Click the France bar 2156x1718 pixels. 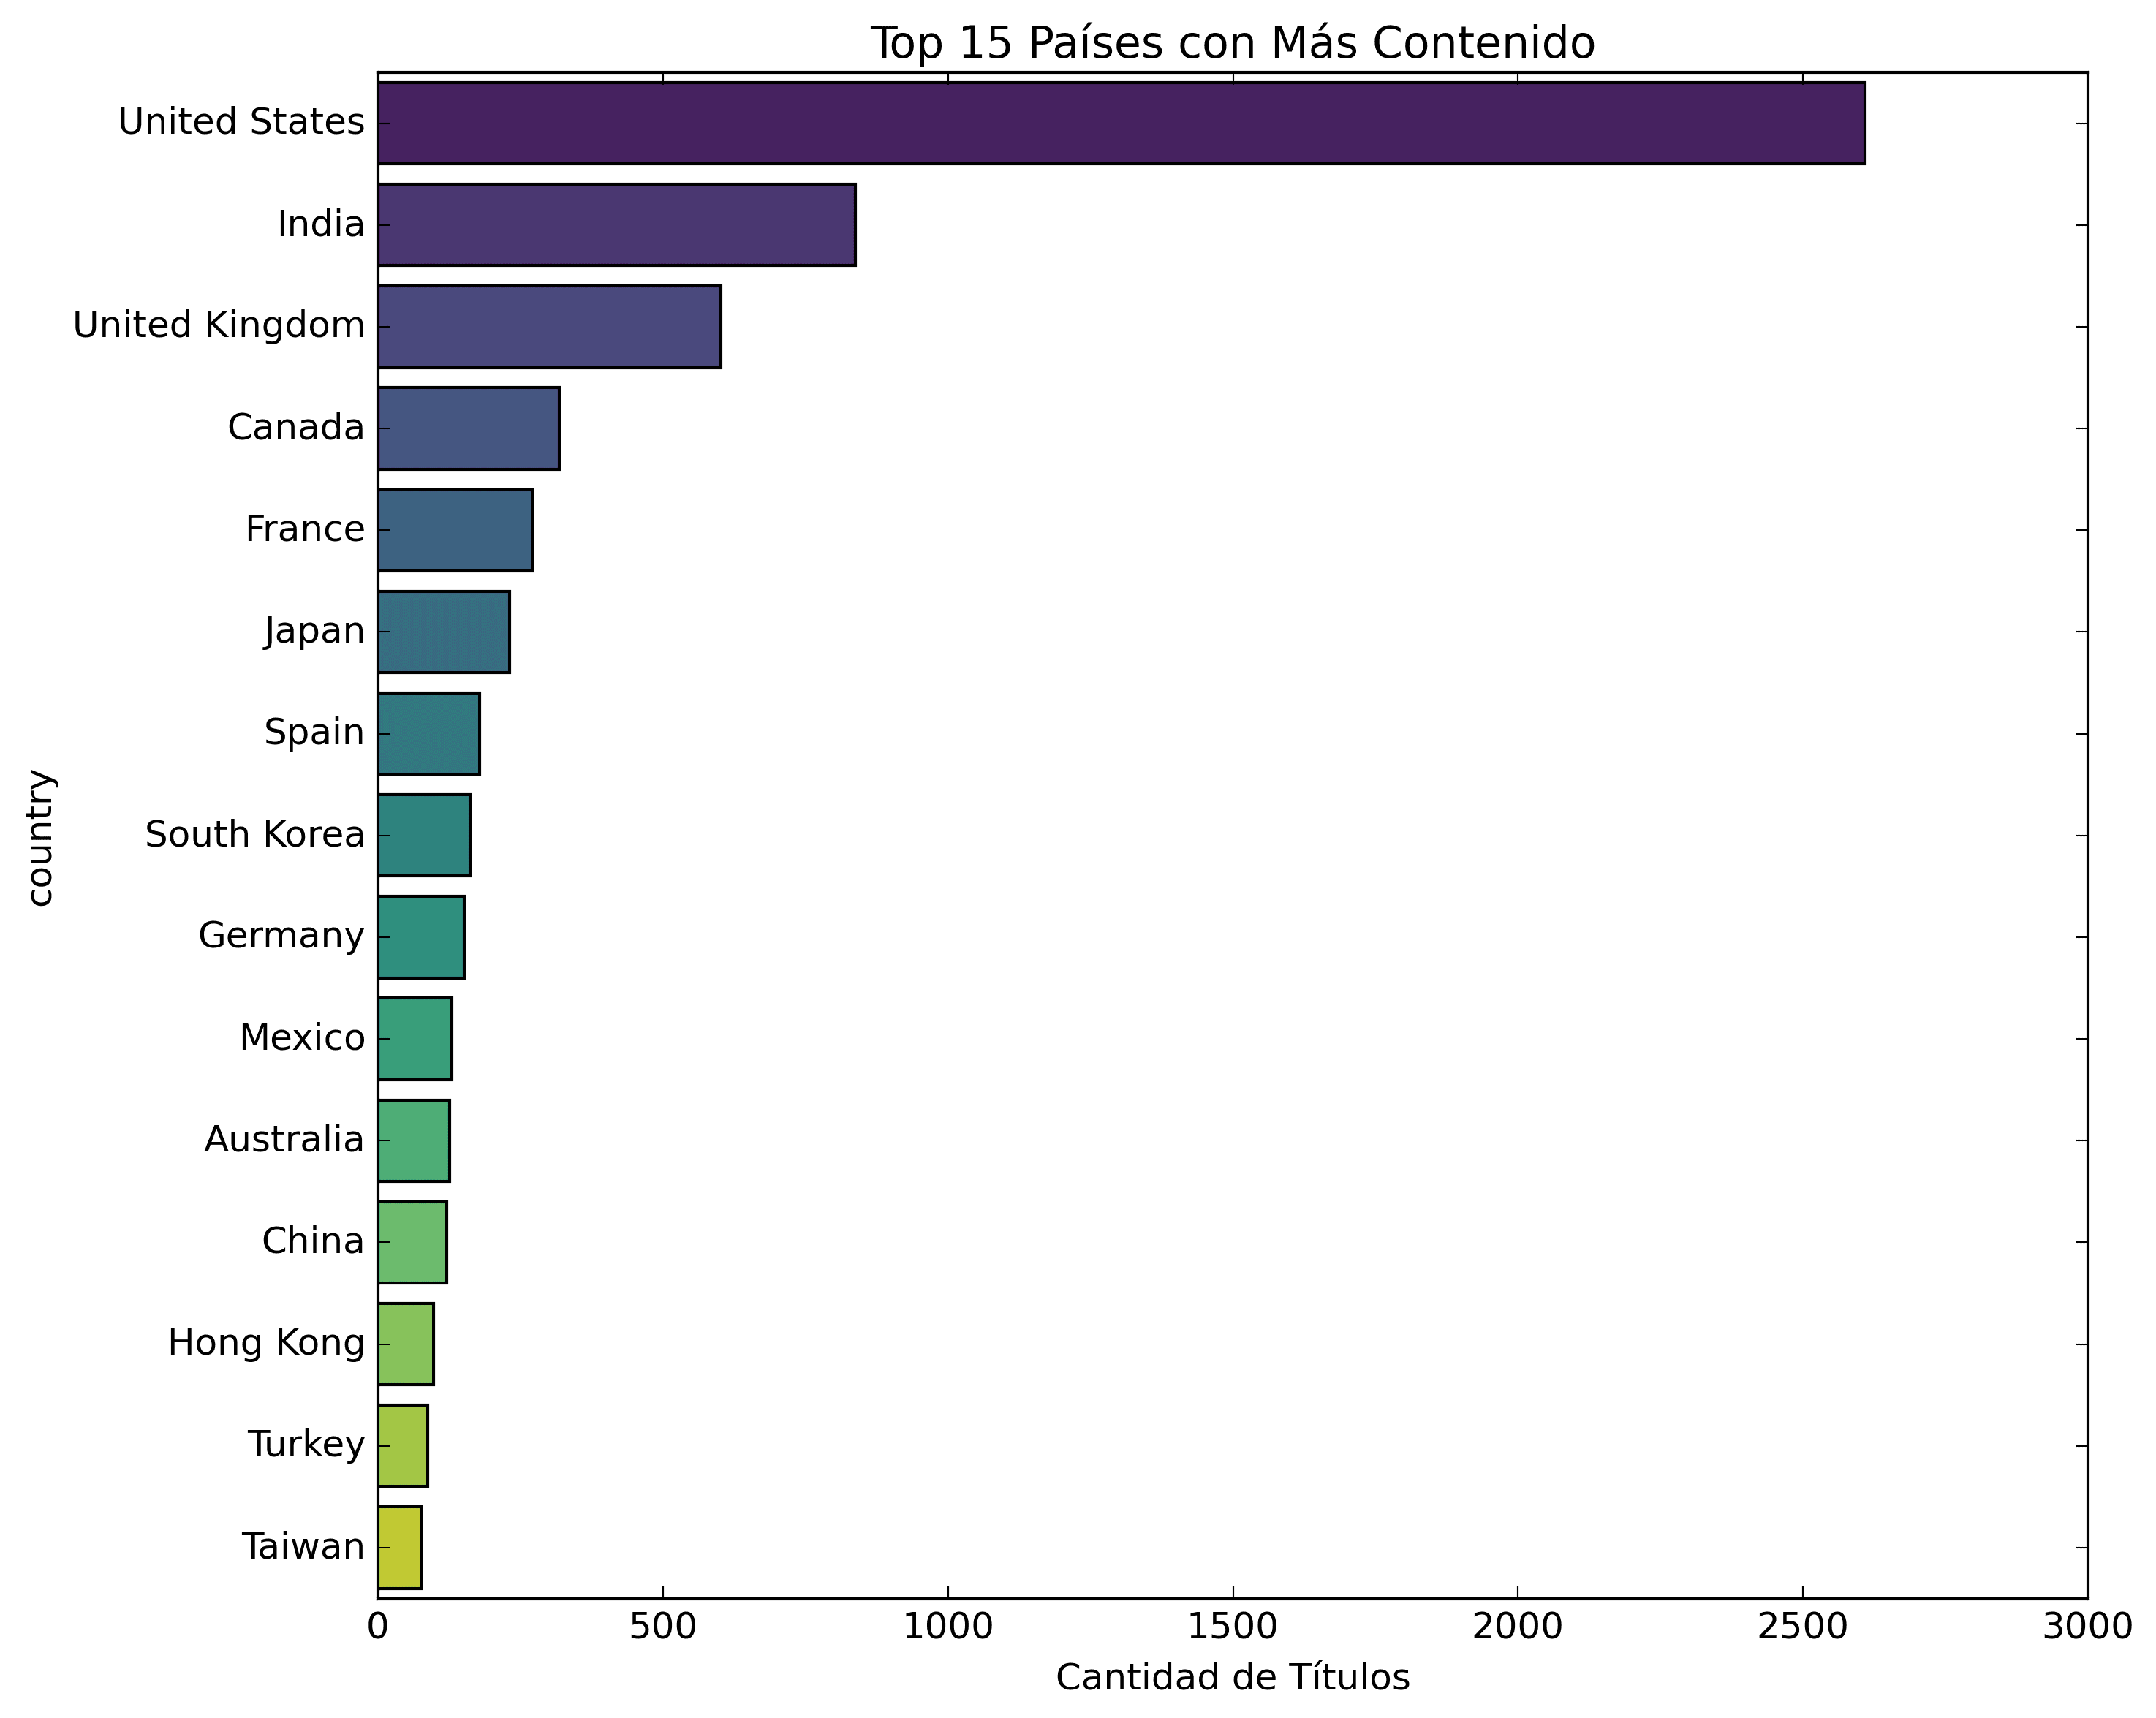455,530
